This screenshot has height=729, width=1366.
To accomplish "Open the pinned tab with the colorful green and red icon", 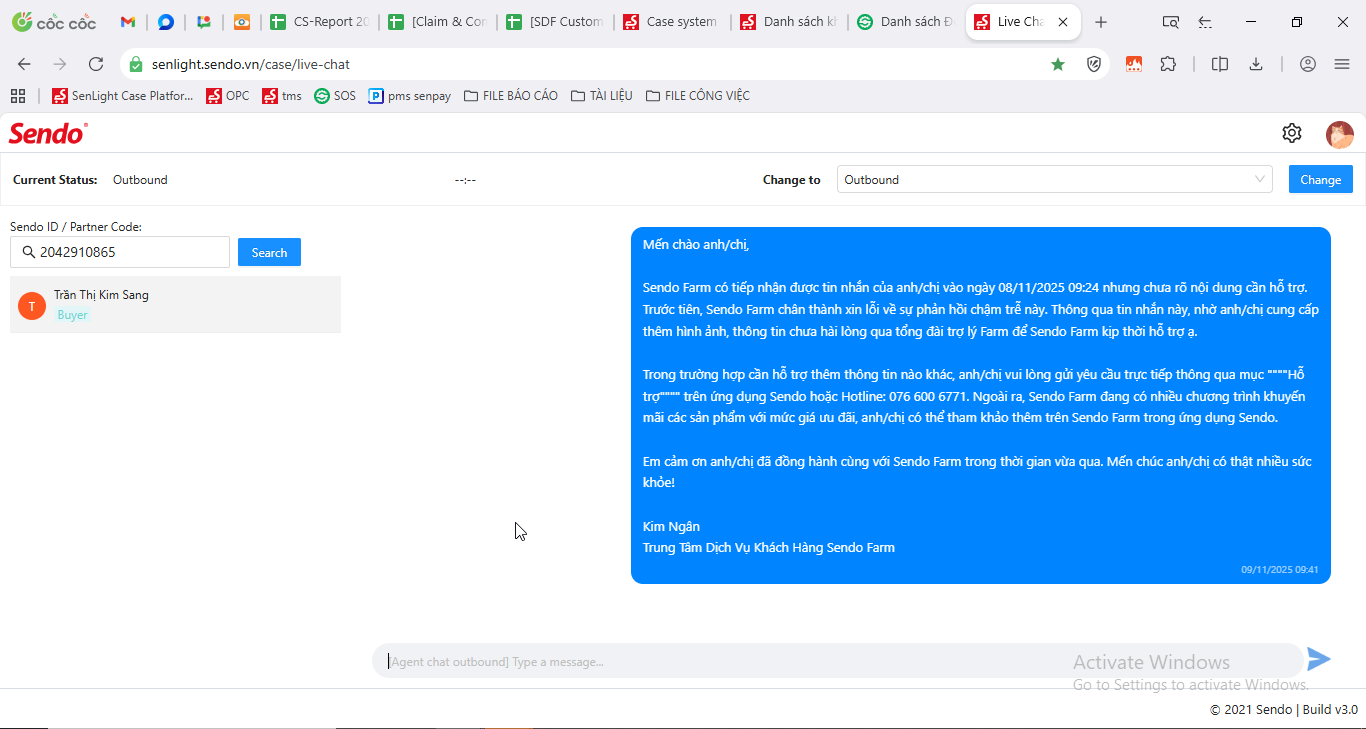I will tap(204, 22).
